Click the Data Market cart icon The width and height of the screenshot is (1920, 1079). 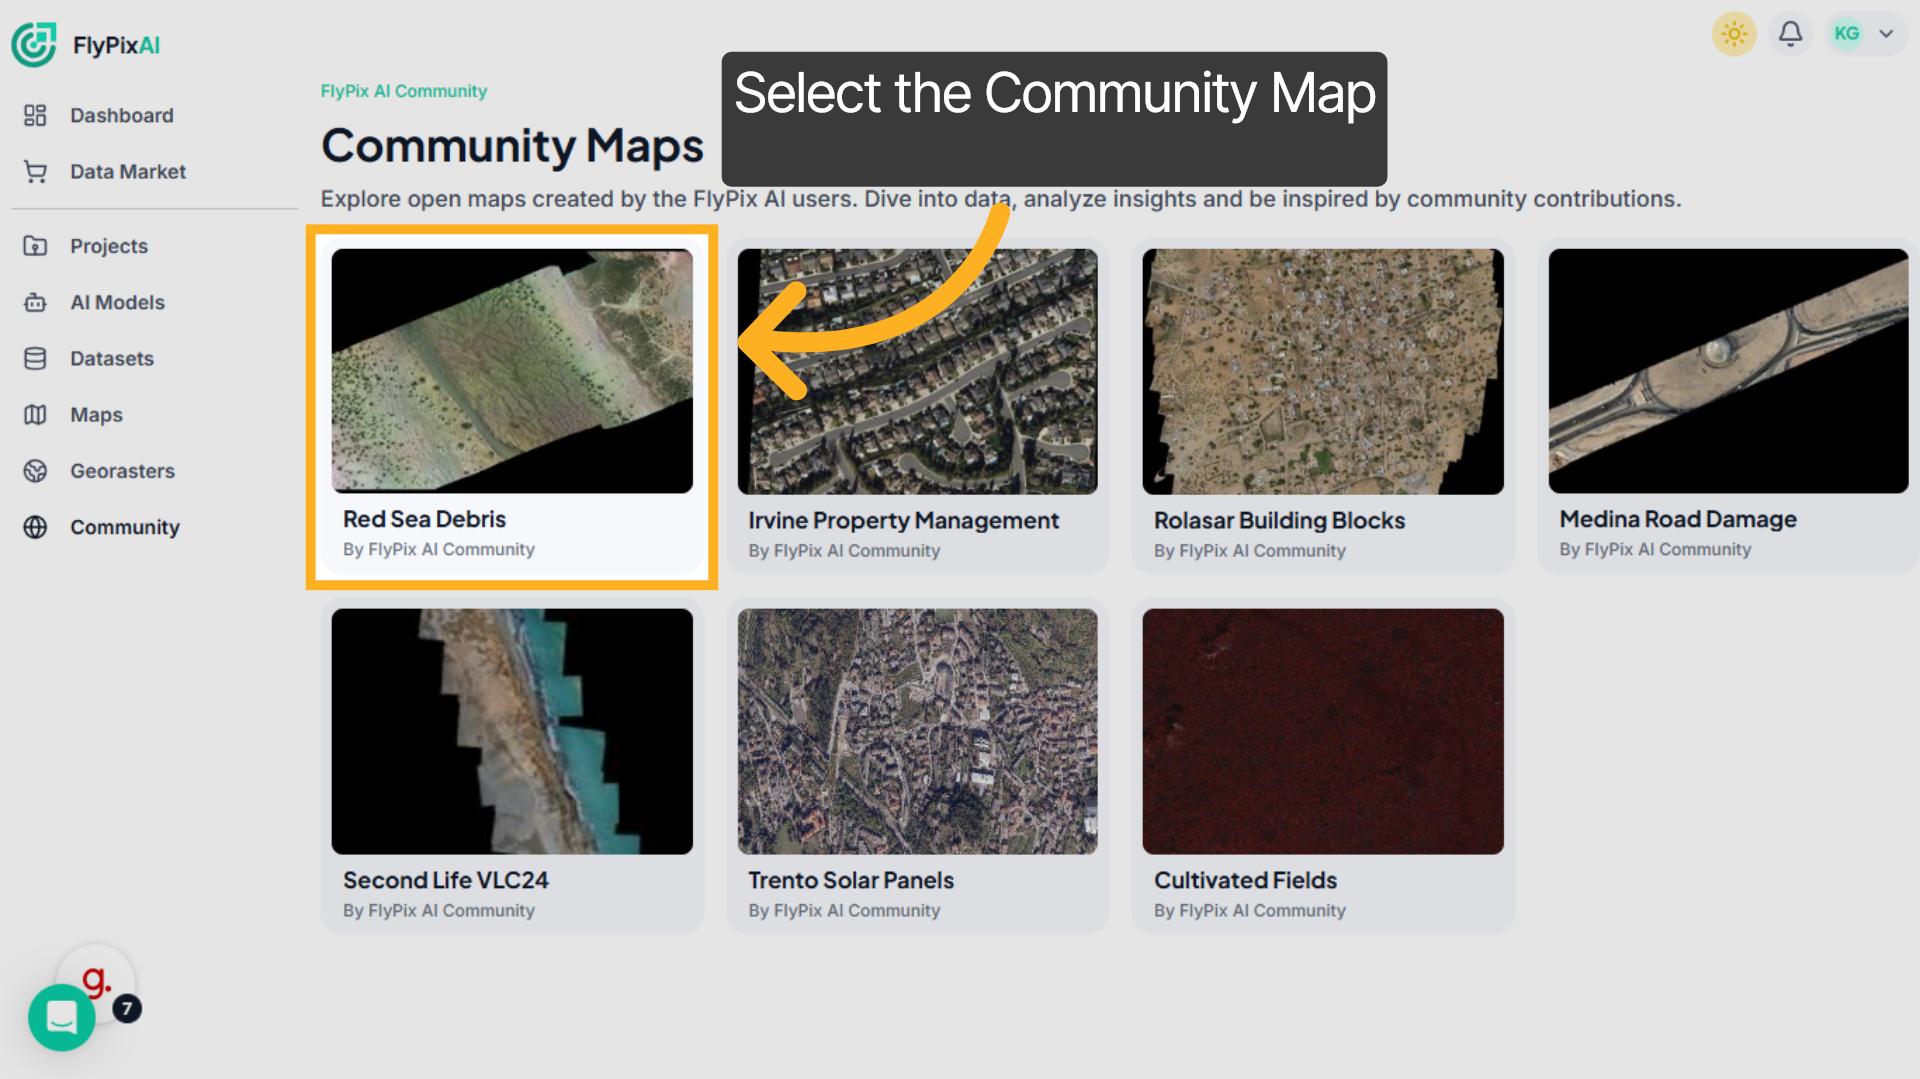coord(35,172)
